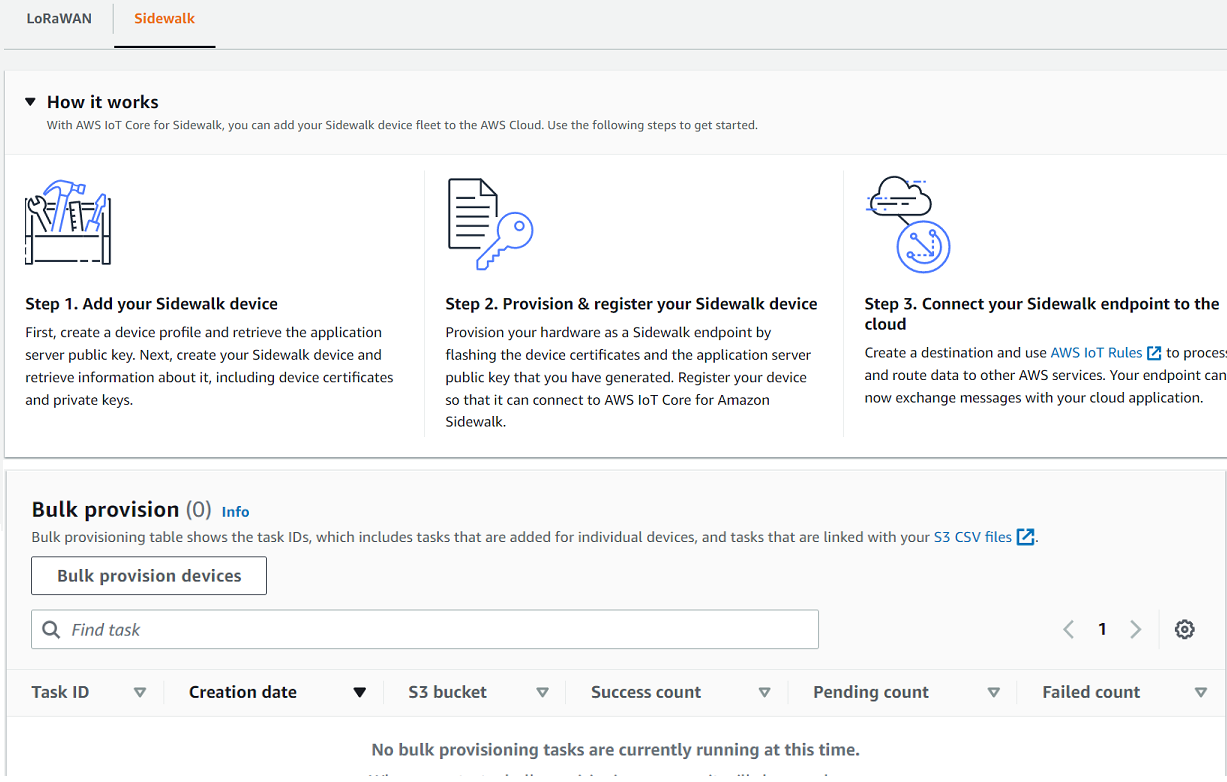Collapse the How it works section
This screenshot has height=782, width=1227.
tap(30, 102)
